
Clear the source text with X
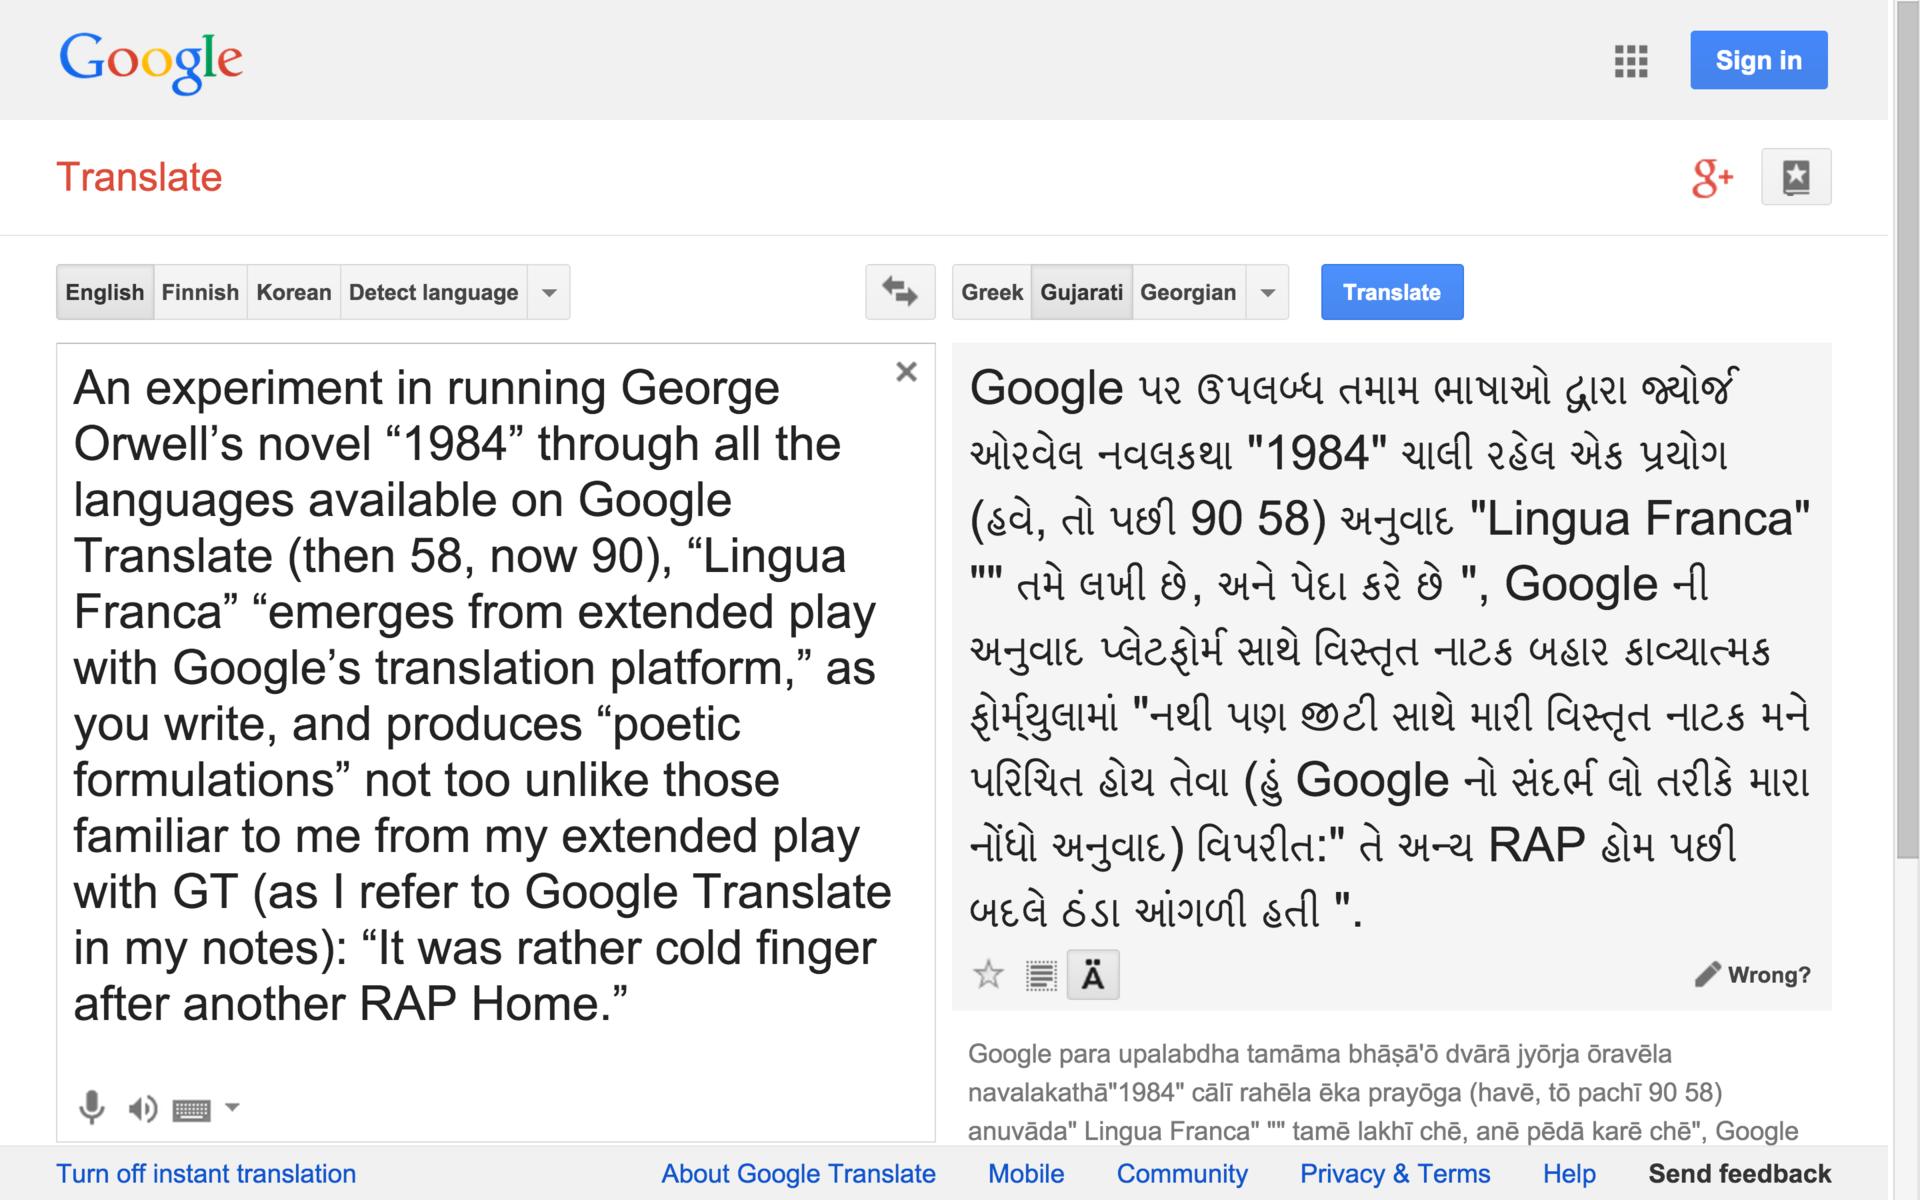[906, 372]
